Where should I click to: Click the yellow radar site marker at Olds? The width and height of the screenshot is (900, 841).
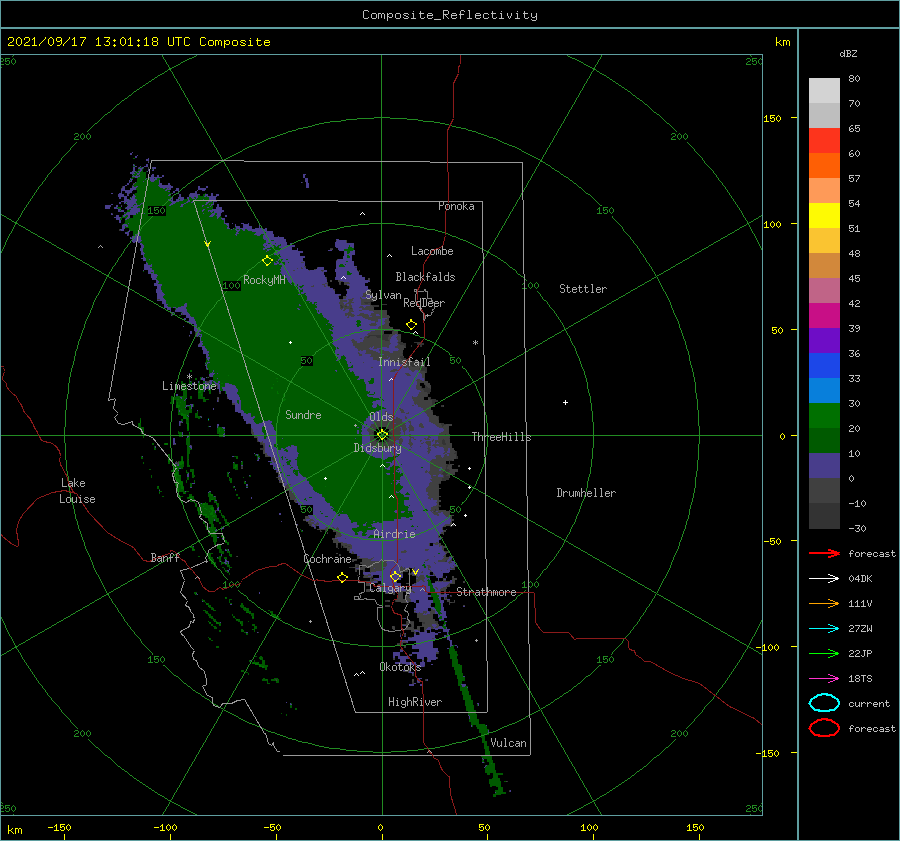pos(382,435)
